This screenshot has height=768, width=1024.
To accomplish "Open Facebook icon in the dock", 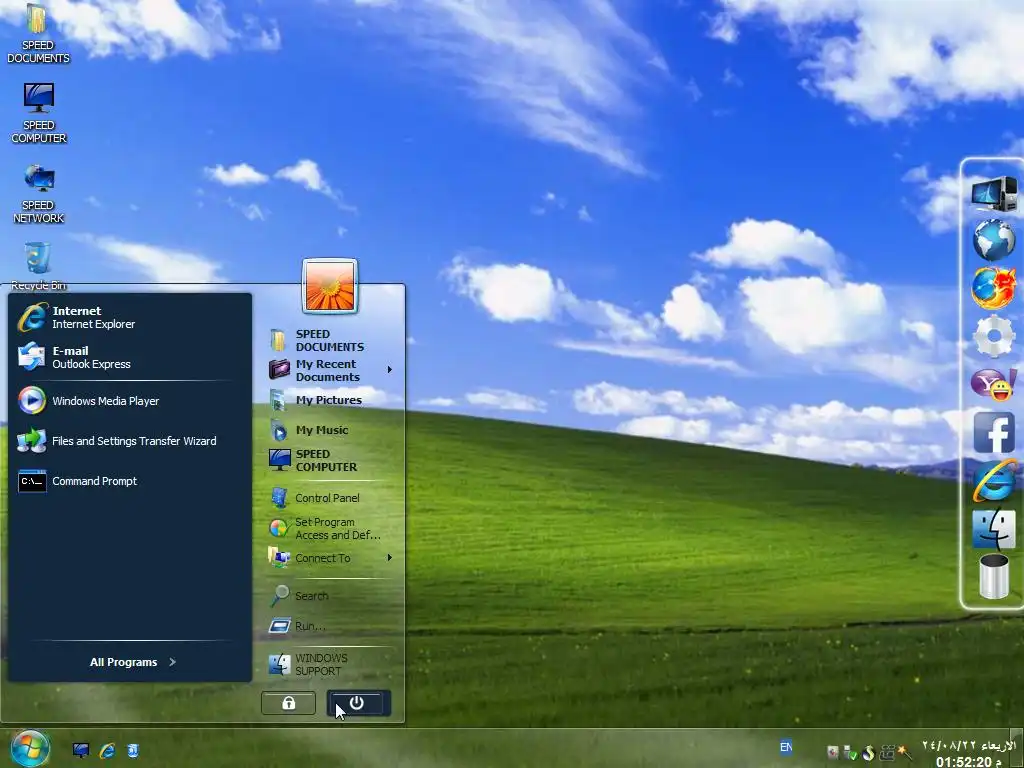I will click(994, 432).
